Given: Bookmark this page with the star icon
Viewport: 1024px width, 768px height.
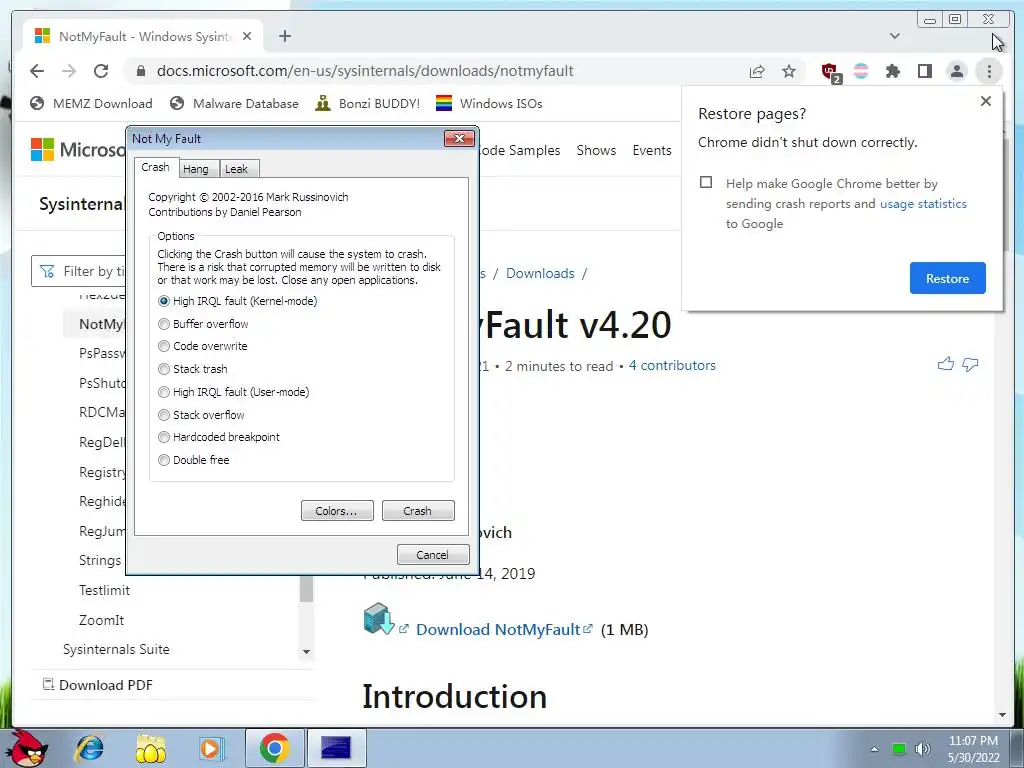Looking at the screenshot, I should coord(789,71).
